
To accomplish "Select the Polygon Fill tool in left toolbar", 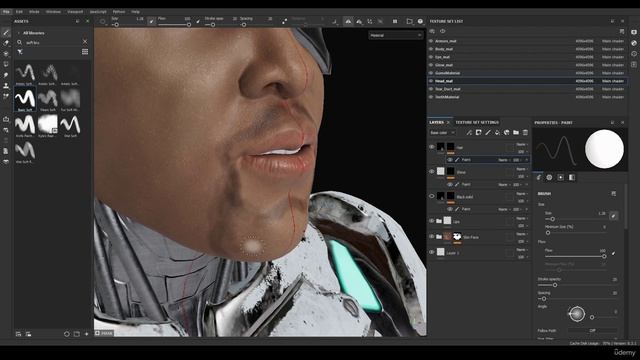I will [x=6, y=64].
